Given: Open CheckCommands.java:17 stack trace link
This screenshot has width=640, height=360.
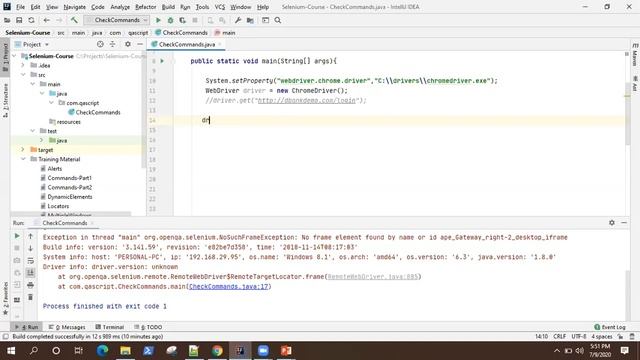Looking at the screenshot, I should pyautogui.click(x=229, y=287).
